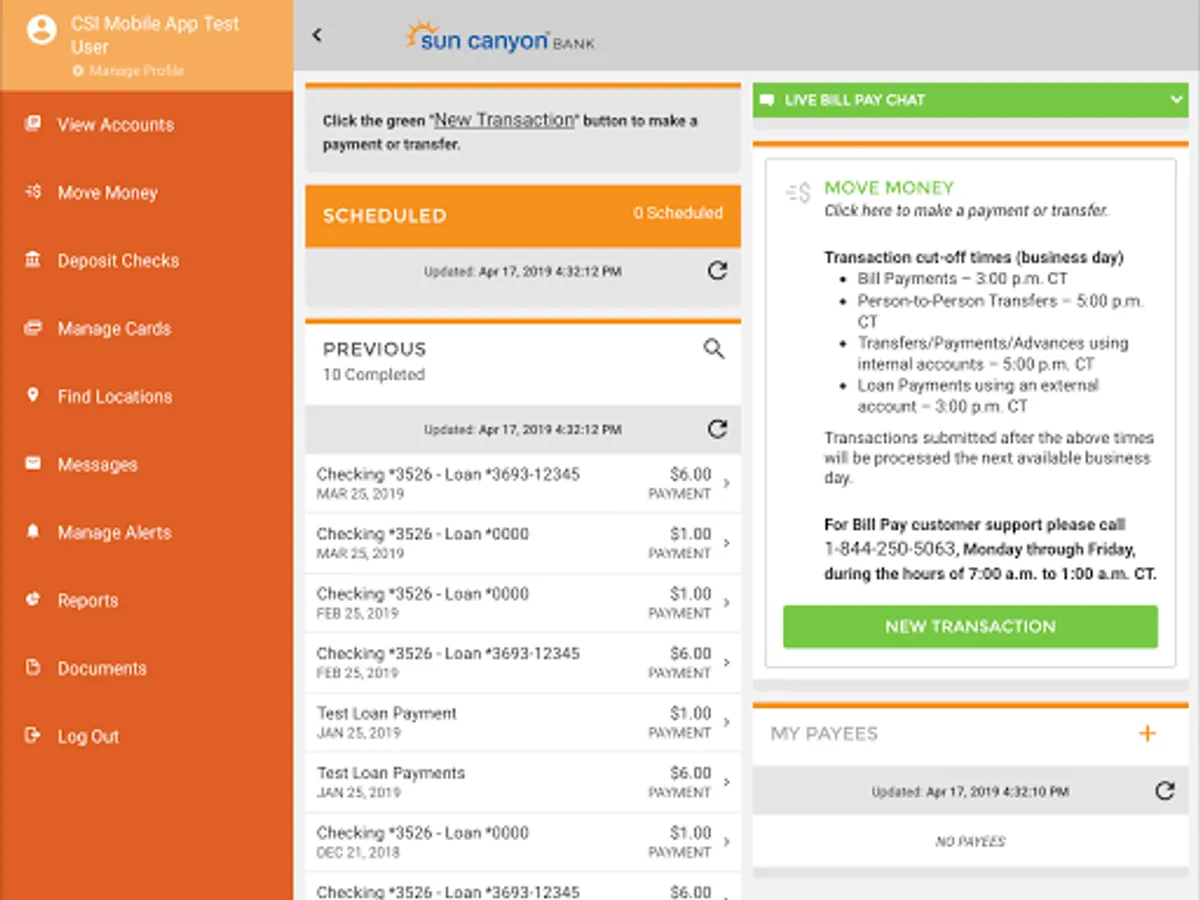Viewport: 1200px width, 900px height.
Task: Click the CSI Mobile App Test User name
Action: click(x=155, y=35)
